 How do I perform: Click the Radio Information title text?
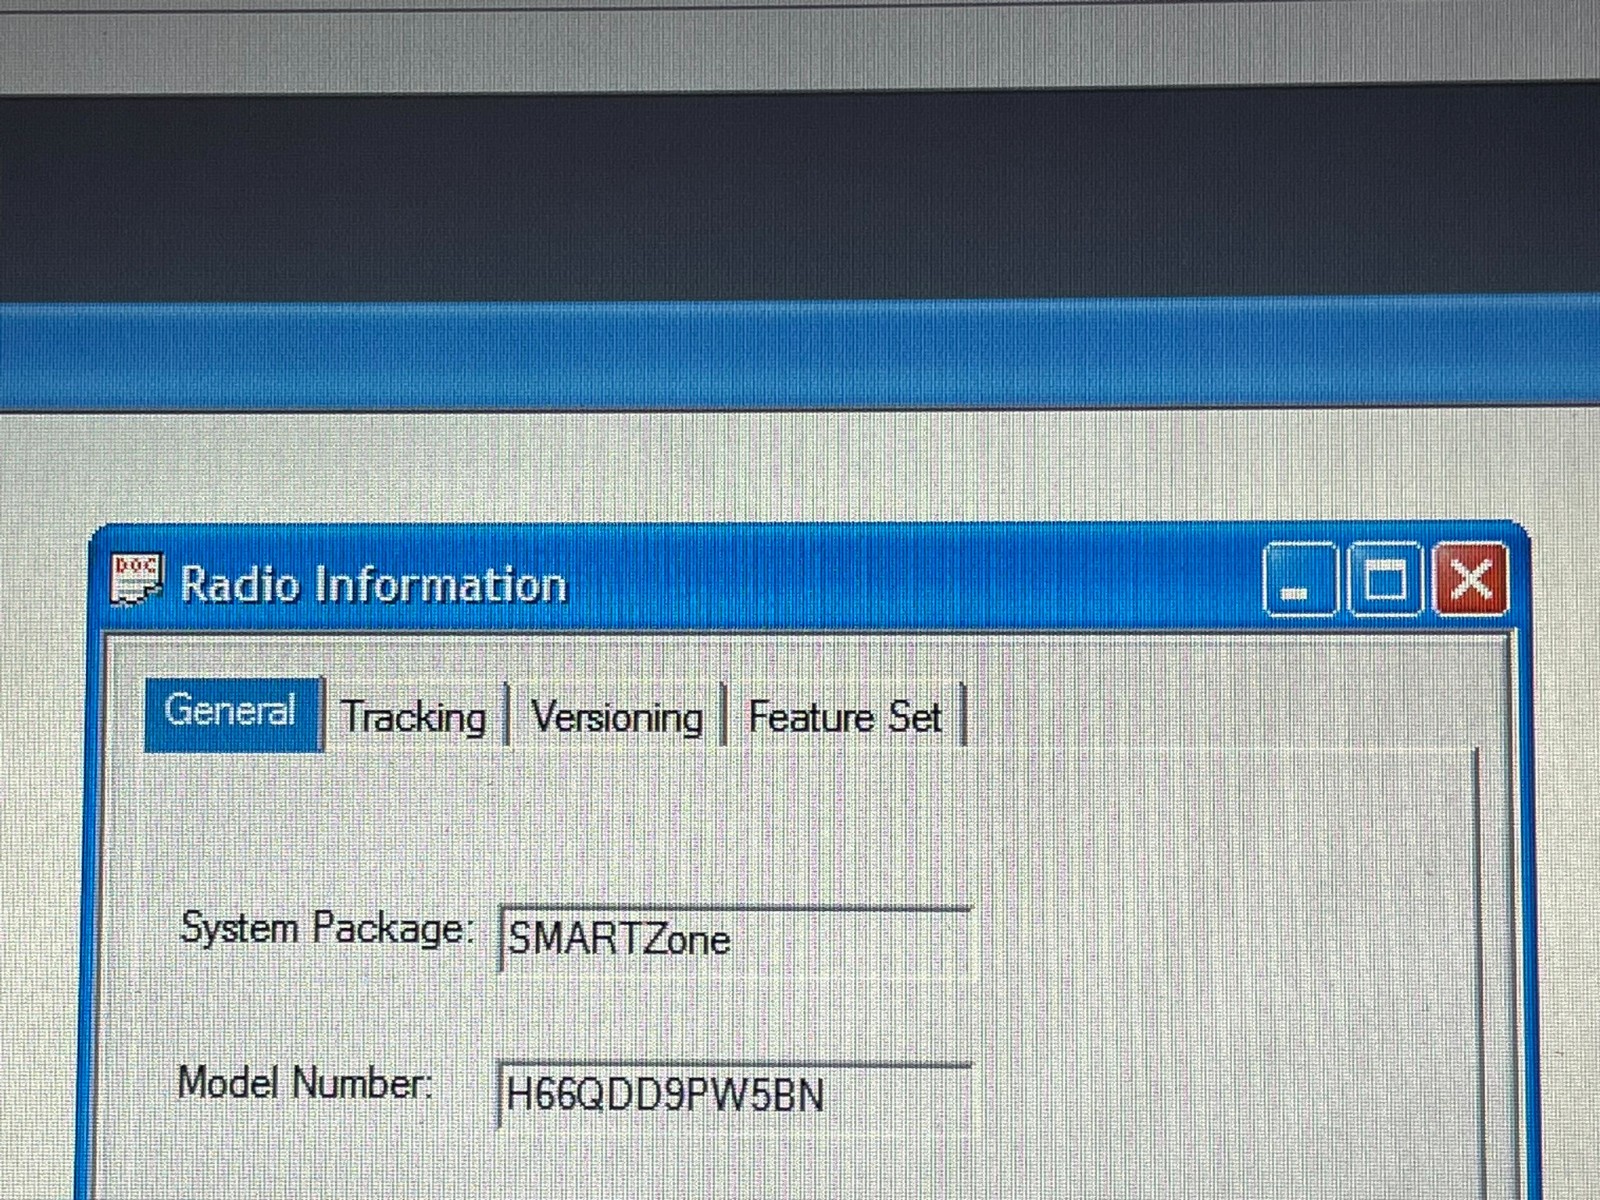click(374, 584)
